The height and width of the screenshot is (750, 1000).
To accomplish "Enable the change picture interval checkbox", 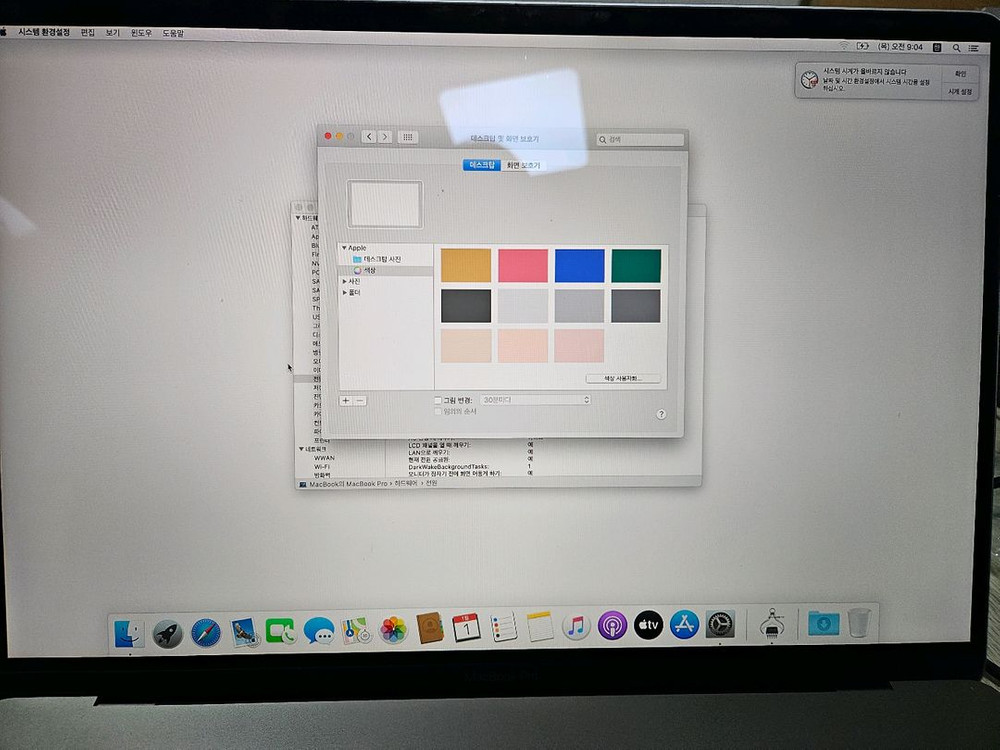I will point(438,399).
